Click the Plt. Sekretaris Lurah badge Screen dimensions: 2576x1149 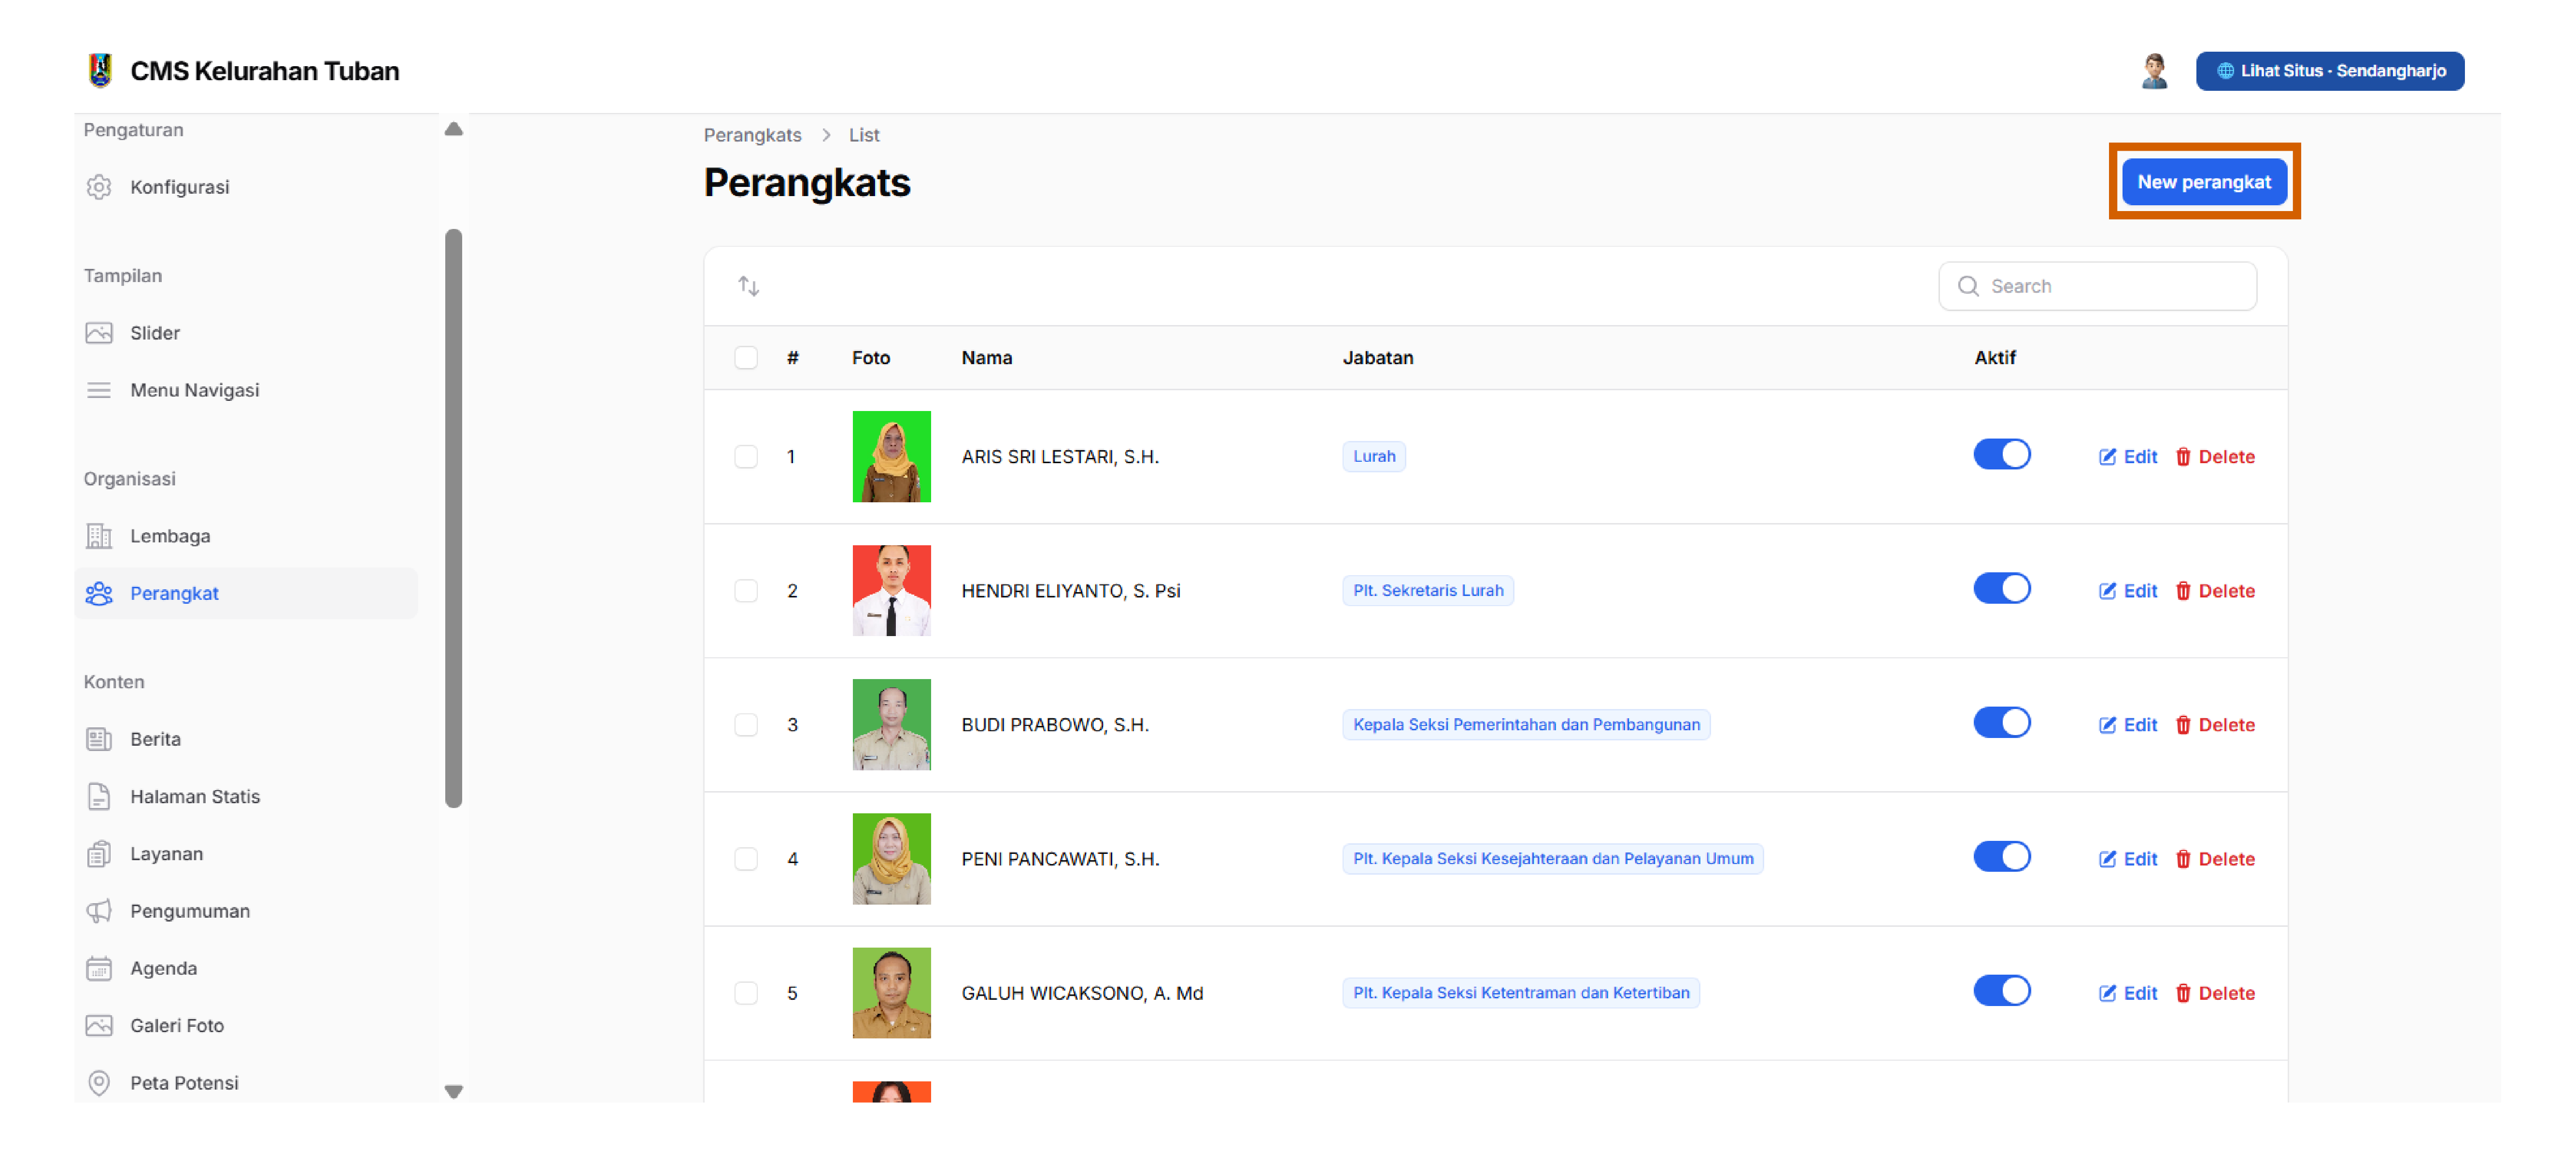(1428, 591)
